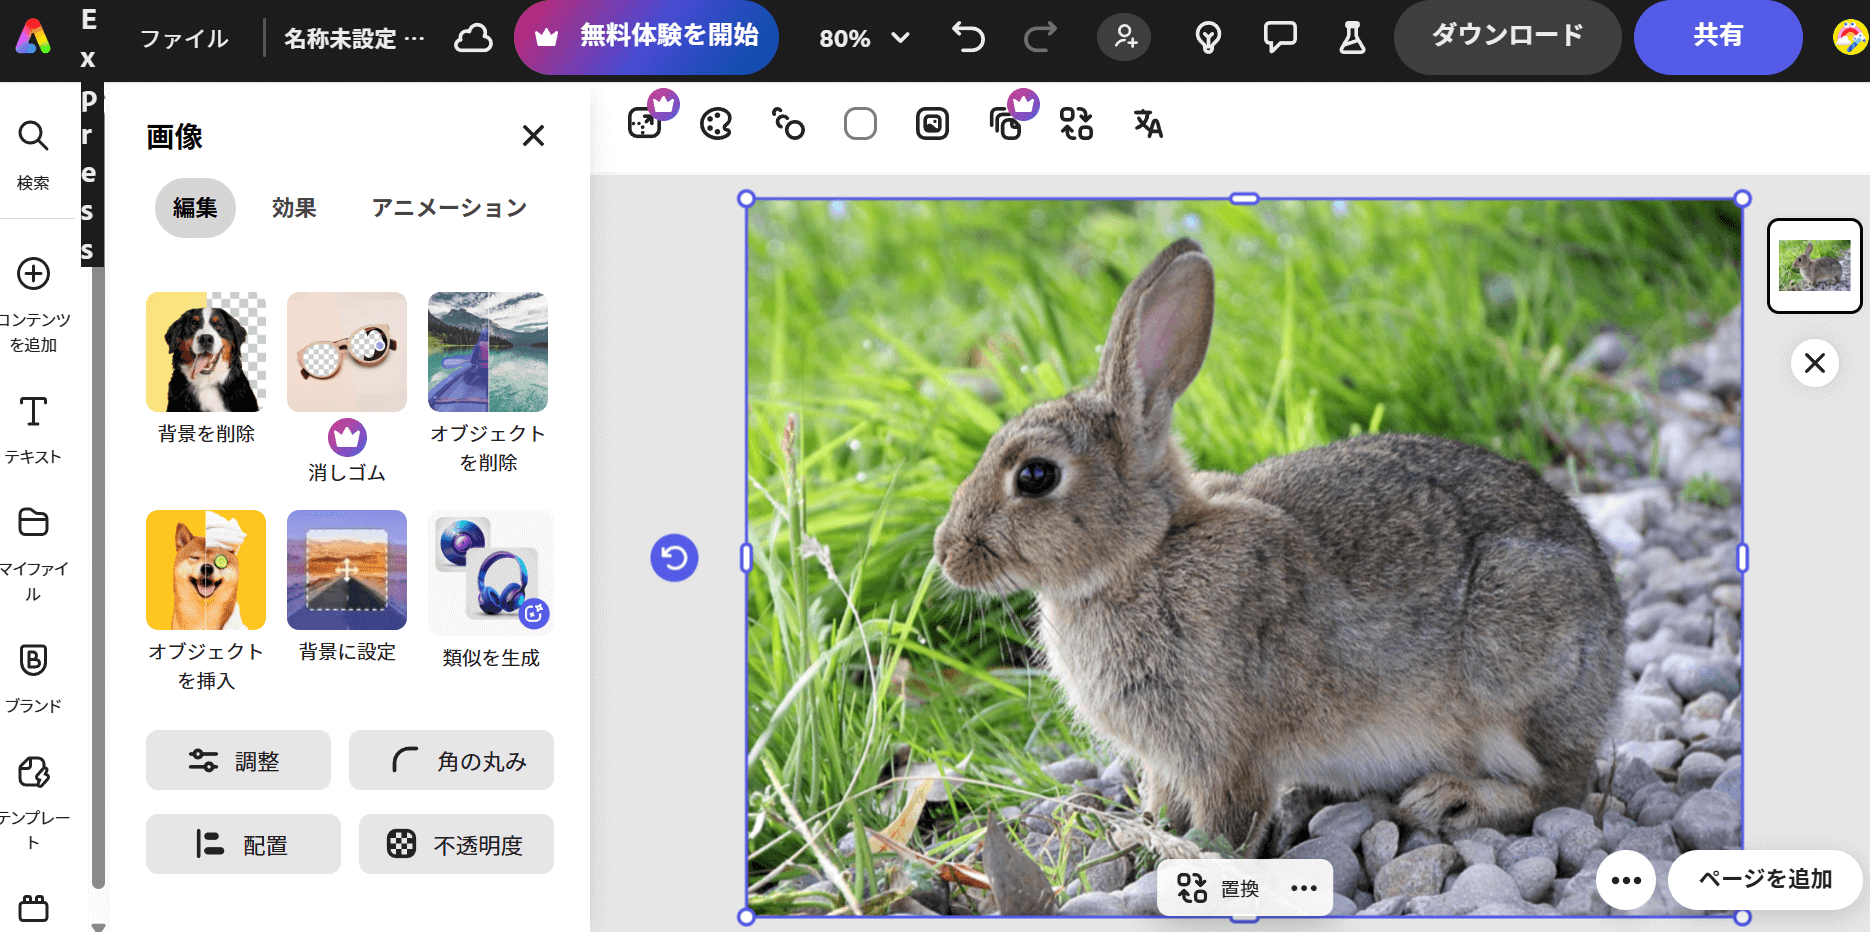The height and width of the screenshot is (932, 1870).
Task: Open the Adobe Express home logo
Action: tap(33, 38)
